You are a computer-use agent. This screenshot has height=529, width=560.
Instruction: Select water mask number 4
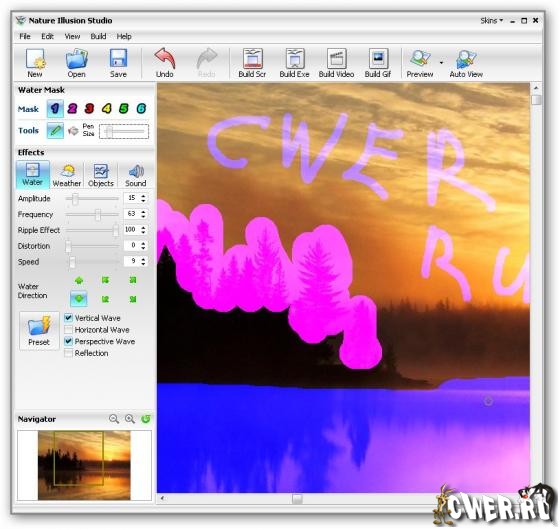(106, 109)
